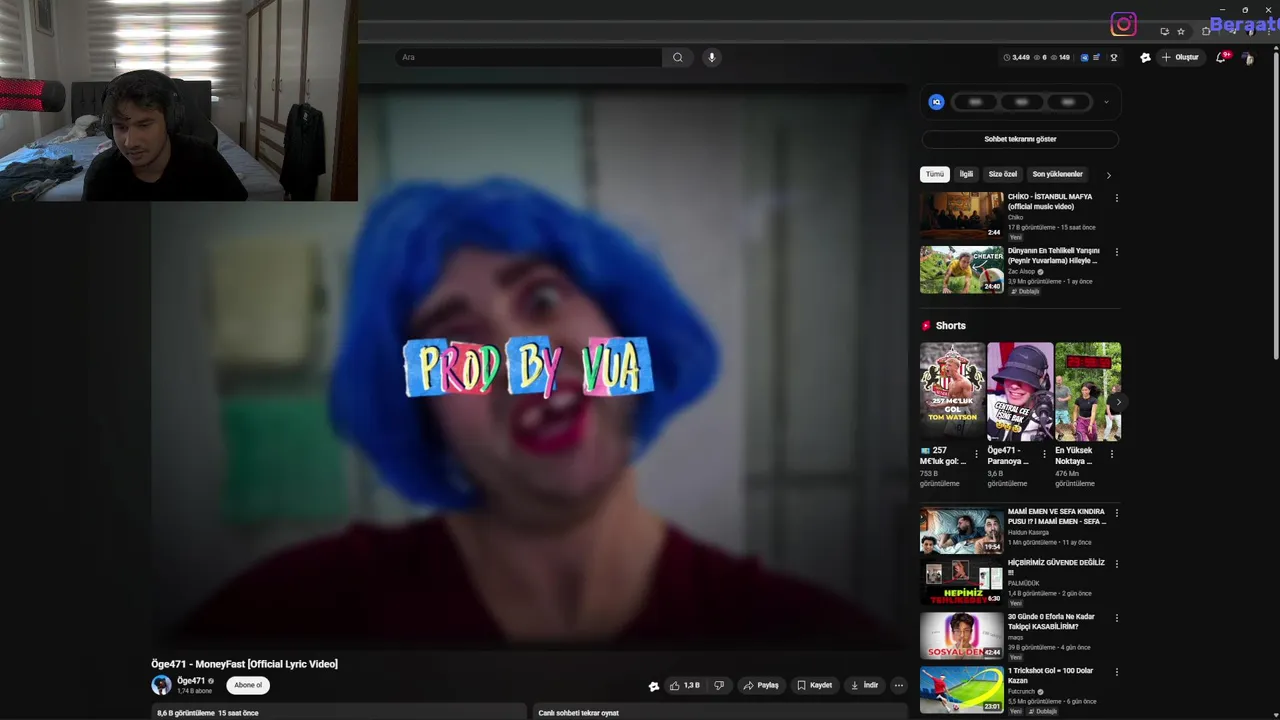Click the round blue IQ logo in the panel
The width and height of the screenshot is (1280, 720).
pyautogui.click(x=936, y=102)
